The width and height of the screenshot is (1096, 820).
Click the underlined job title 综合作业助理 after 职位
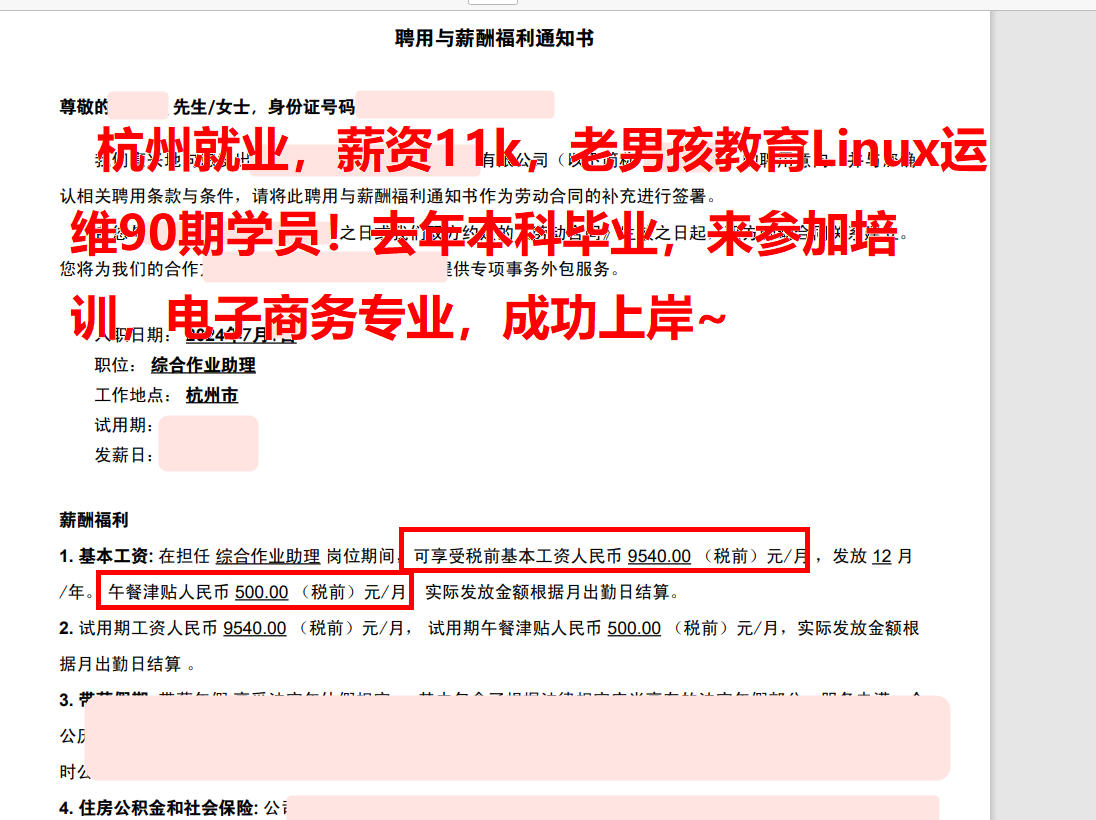203,365
